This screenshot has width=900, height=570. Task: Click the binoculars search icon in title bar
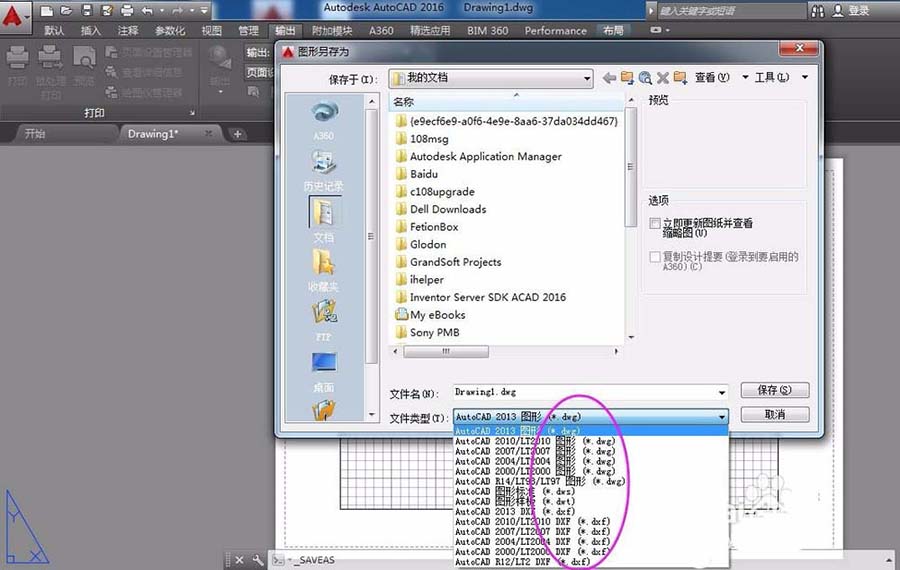818,11
